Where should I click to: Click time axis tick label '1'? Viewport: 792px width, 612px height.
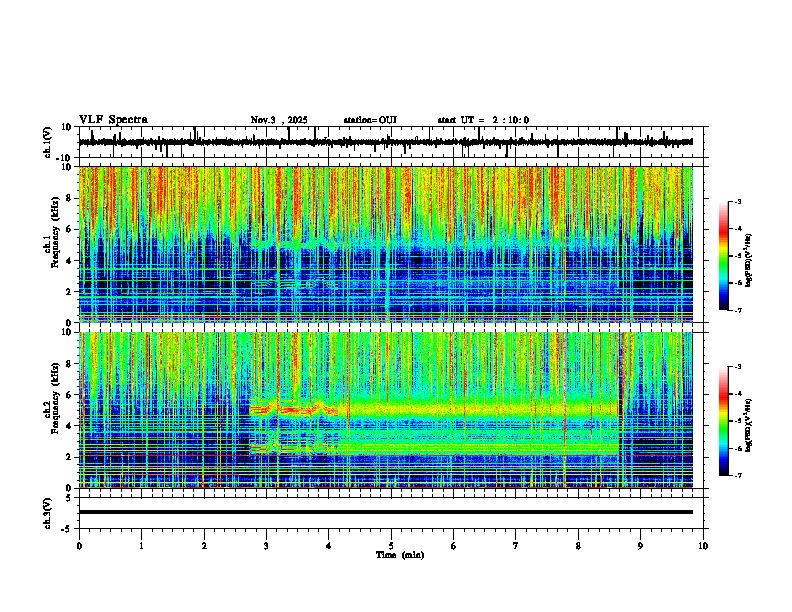(142, 546)
